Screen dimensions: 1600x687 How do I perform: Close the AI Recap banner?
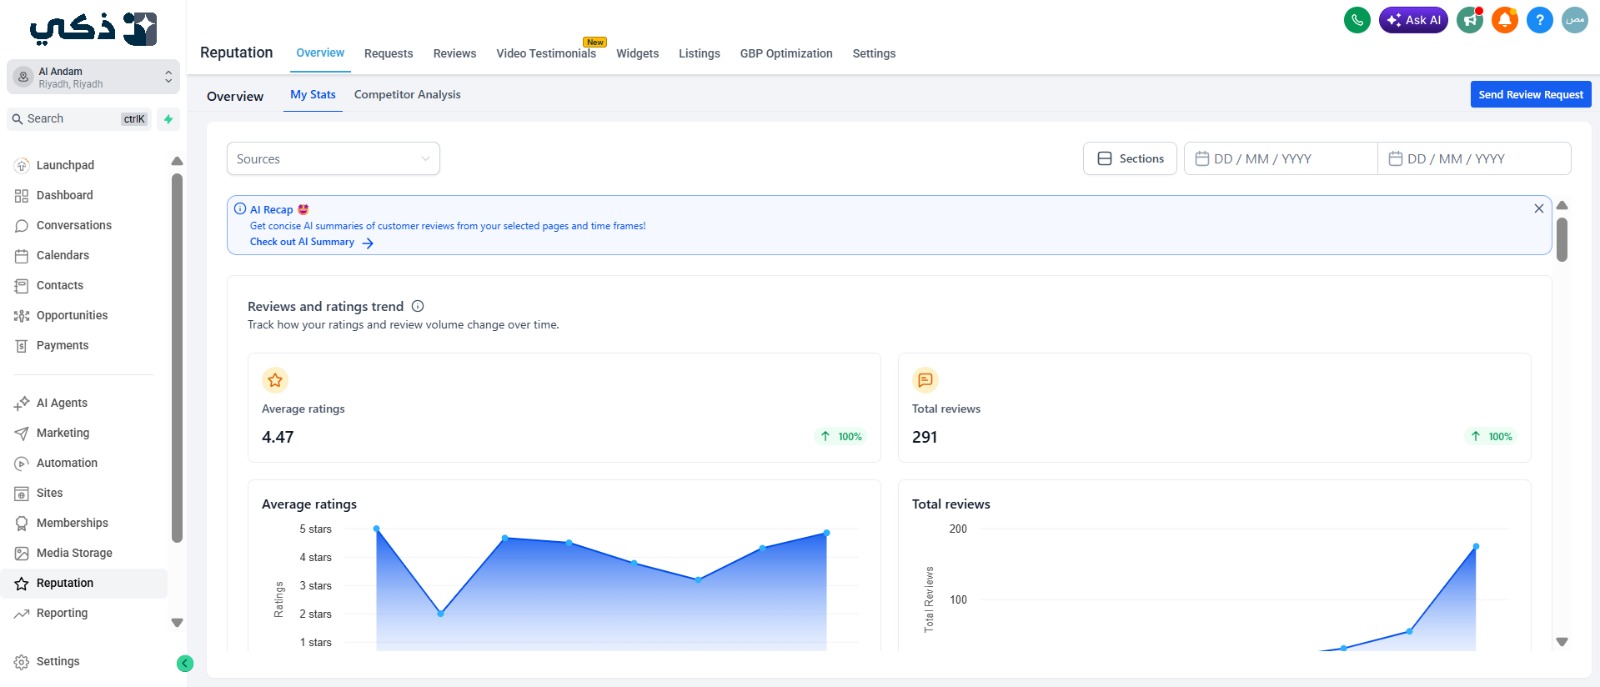[x=1539, y=208]
